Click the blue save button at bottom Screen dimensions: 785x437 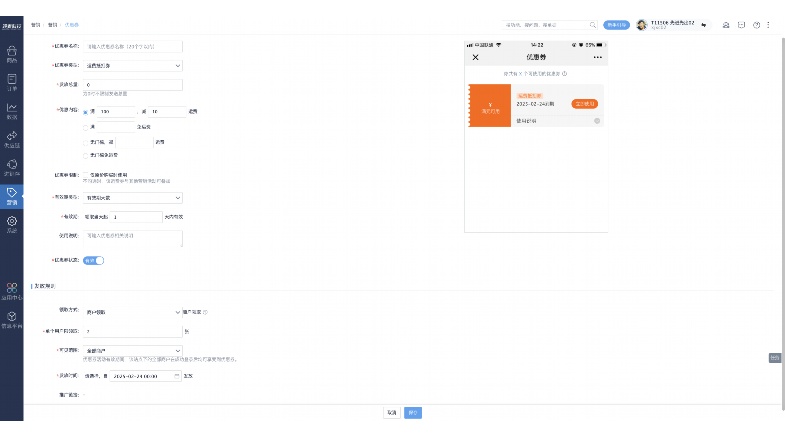coord(413,413)
